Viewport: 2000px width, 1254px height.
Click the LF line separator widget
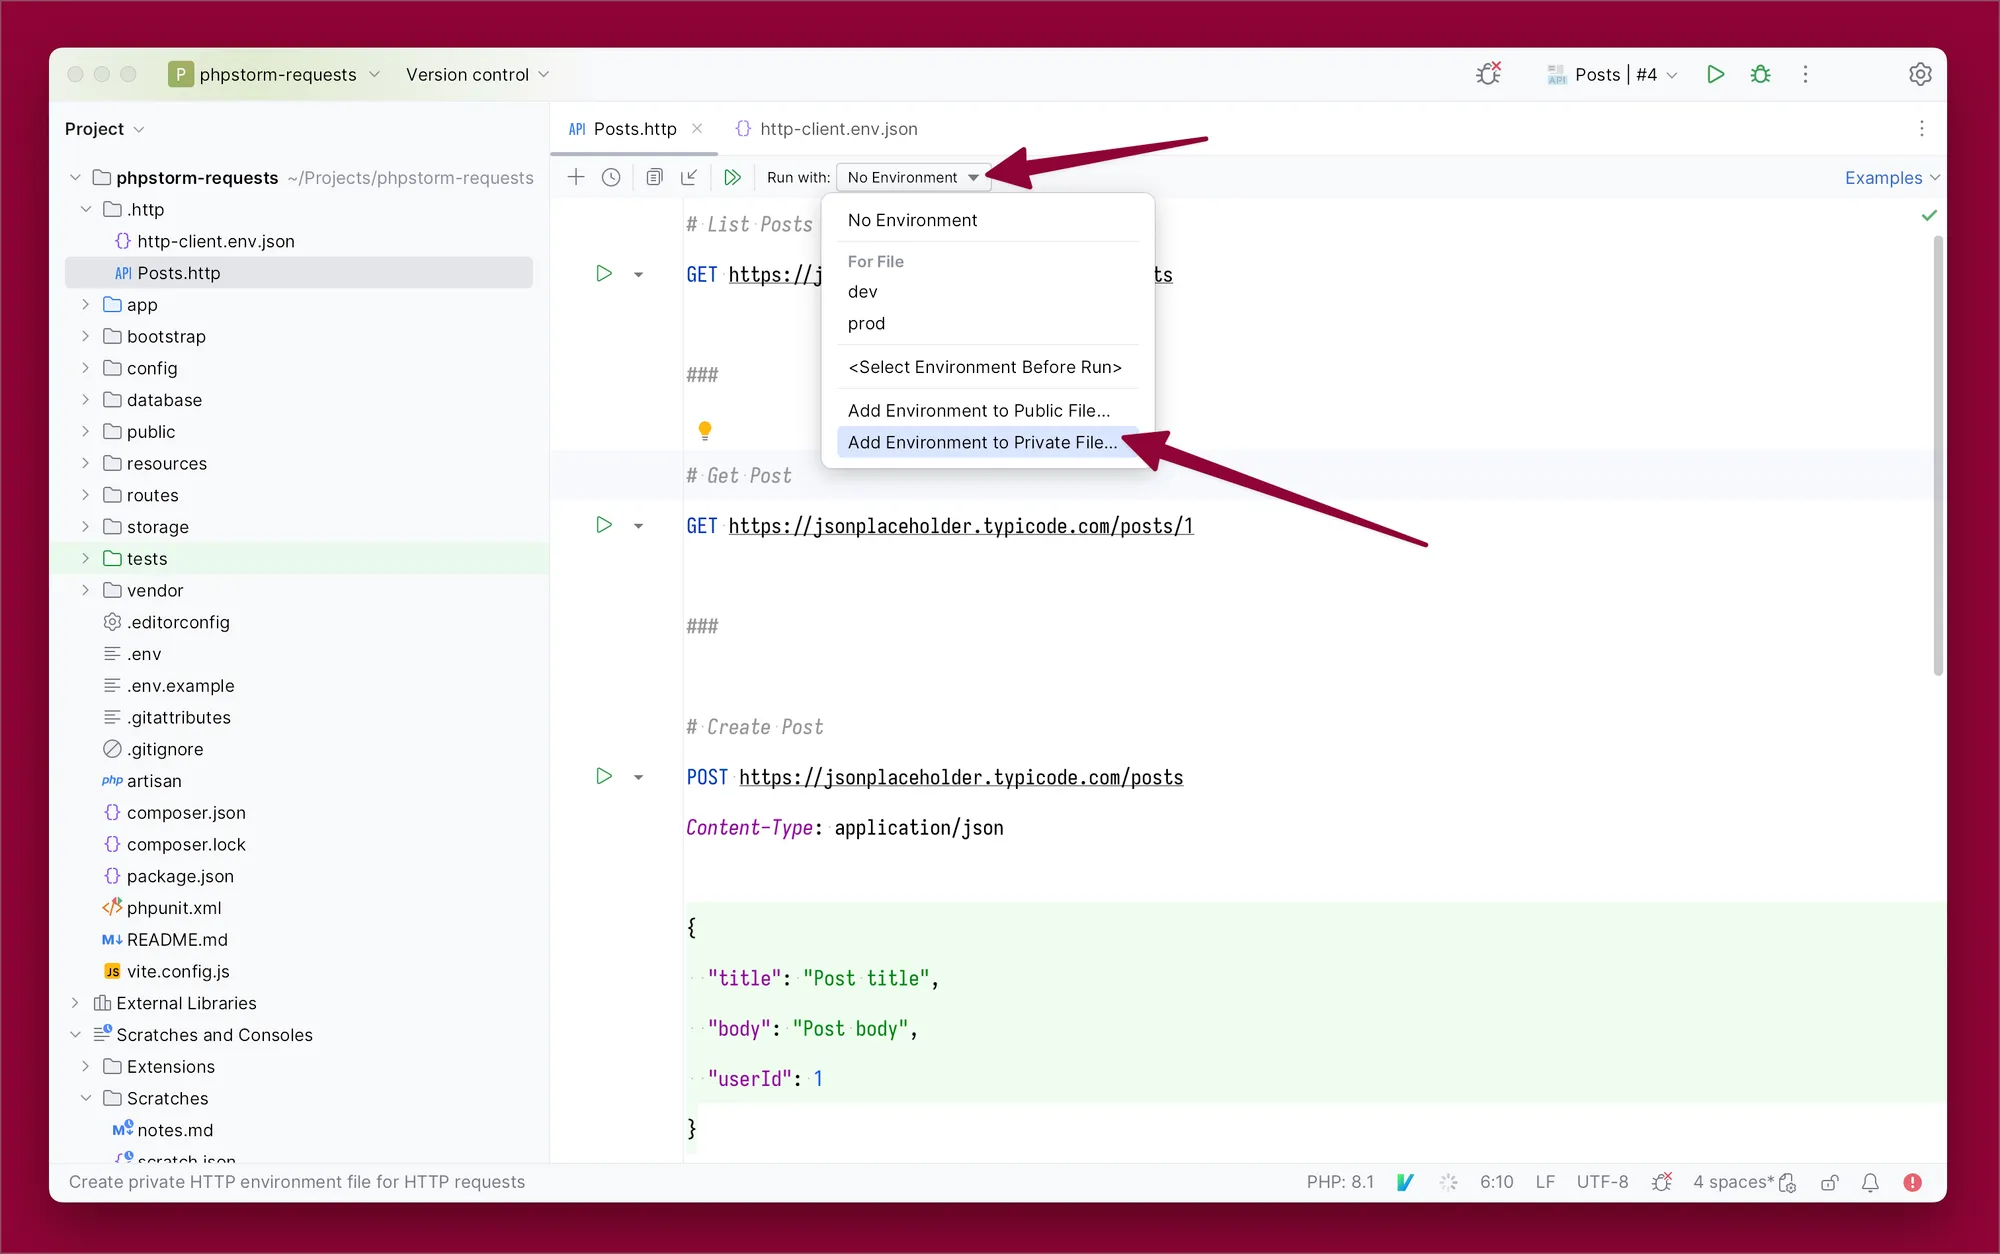tap(1545, 1182)
